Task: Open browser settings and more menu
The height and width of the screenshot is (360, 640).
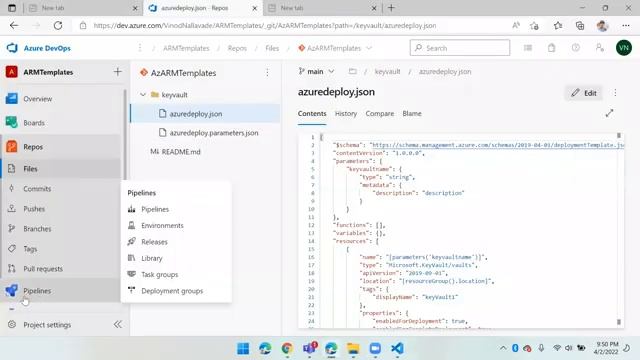Action: (626, 25)
